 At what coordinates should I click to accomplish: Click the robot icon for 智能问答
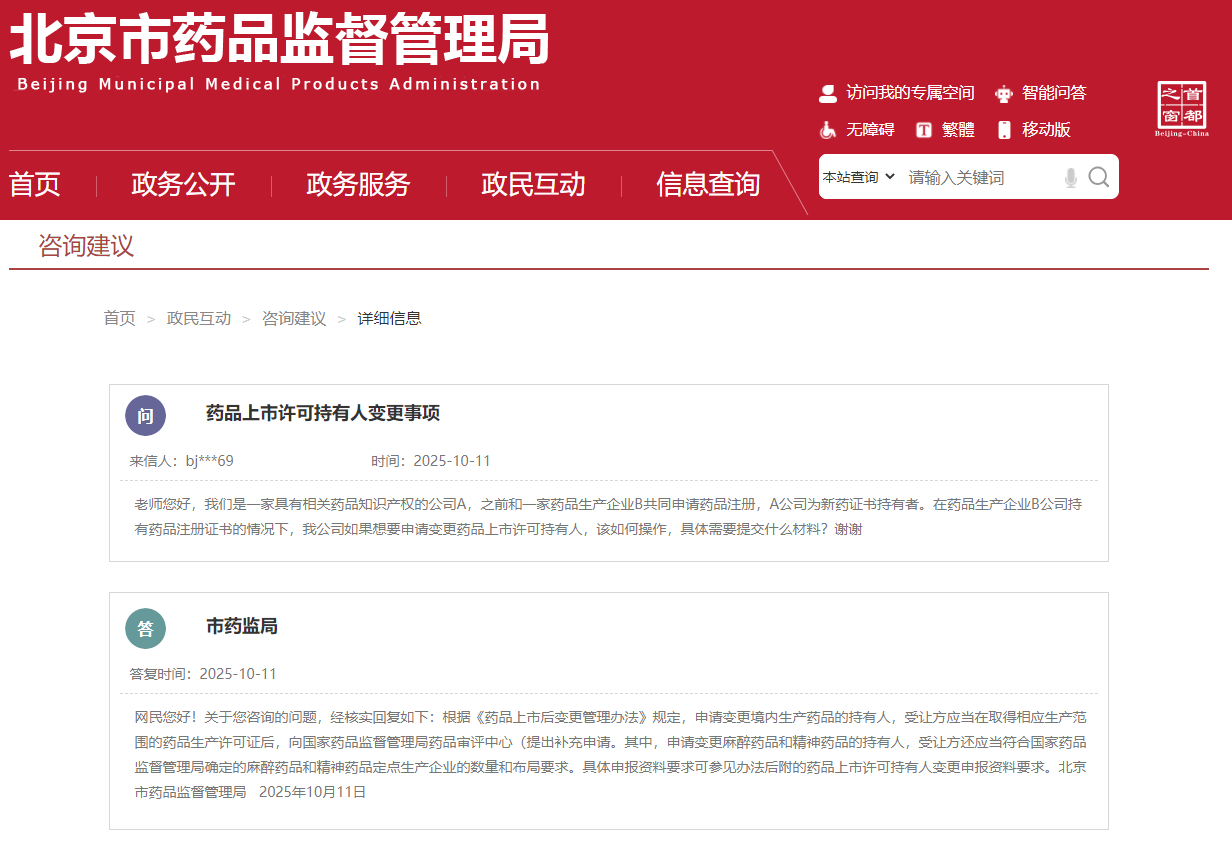coord(1003,92)
